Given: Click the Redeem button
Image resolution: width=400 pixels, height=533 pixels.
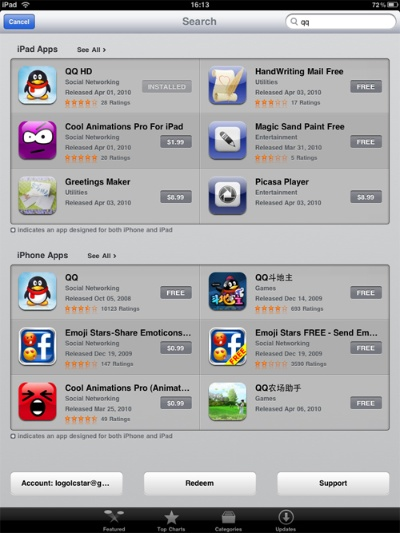Looking at the screenshot, I should tap(199, 483).
